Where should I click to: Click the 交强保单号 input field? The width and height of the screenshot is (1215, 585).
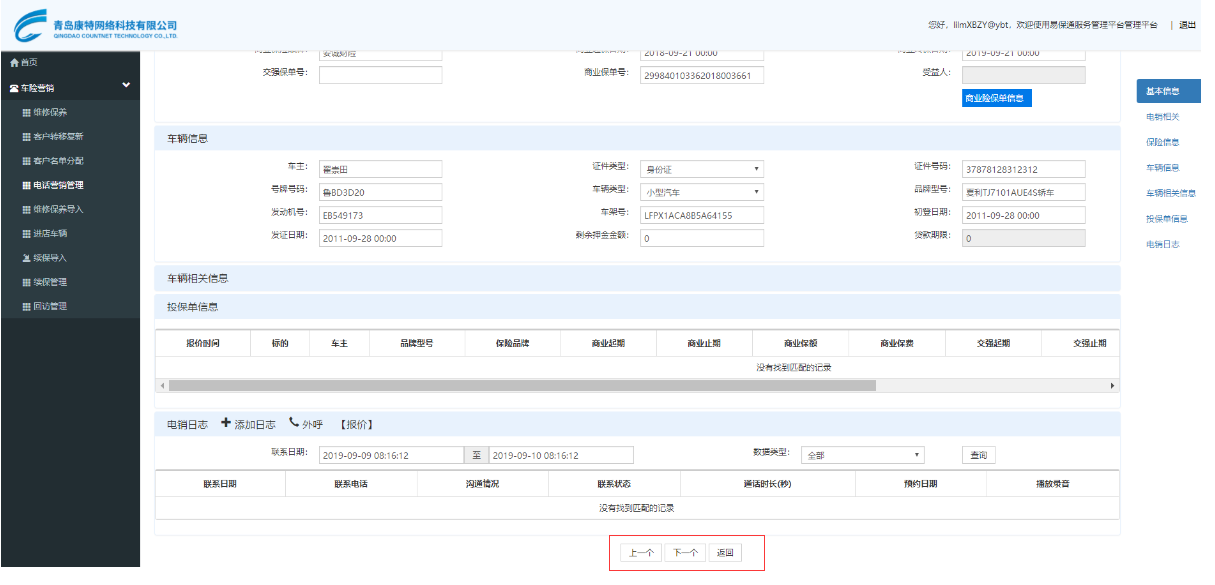pyautogui.click(x=380, y=75)
